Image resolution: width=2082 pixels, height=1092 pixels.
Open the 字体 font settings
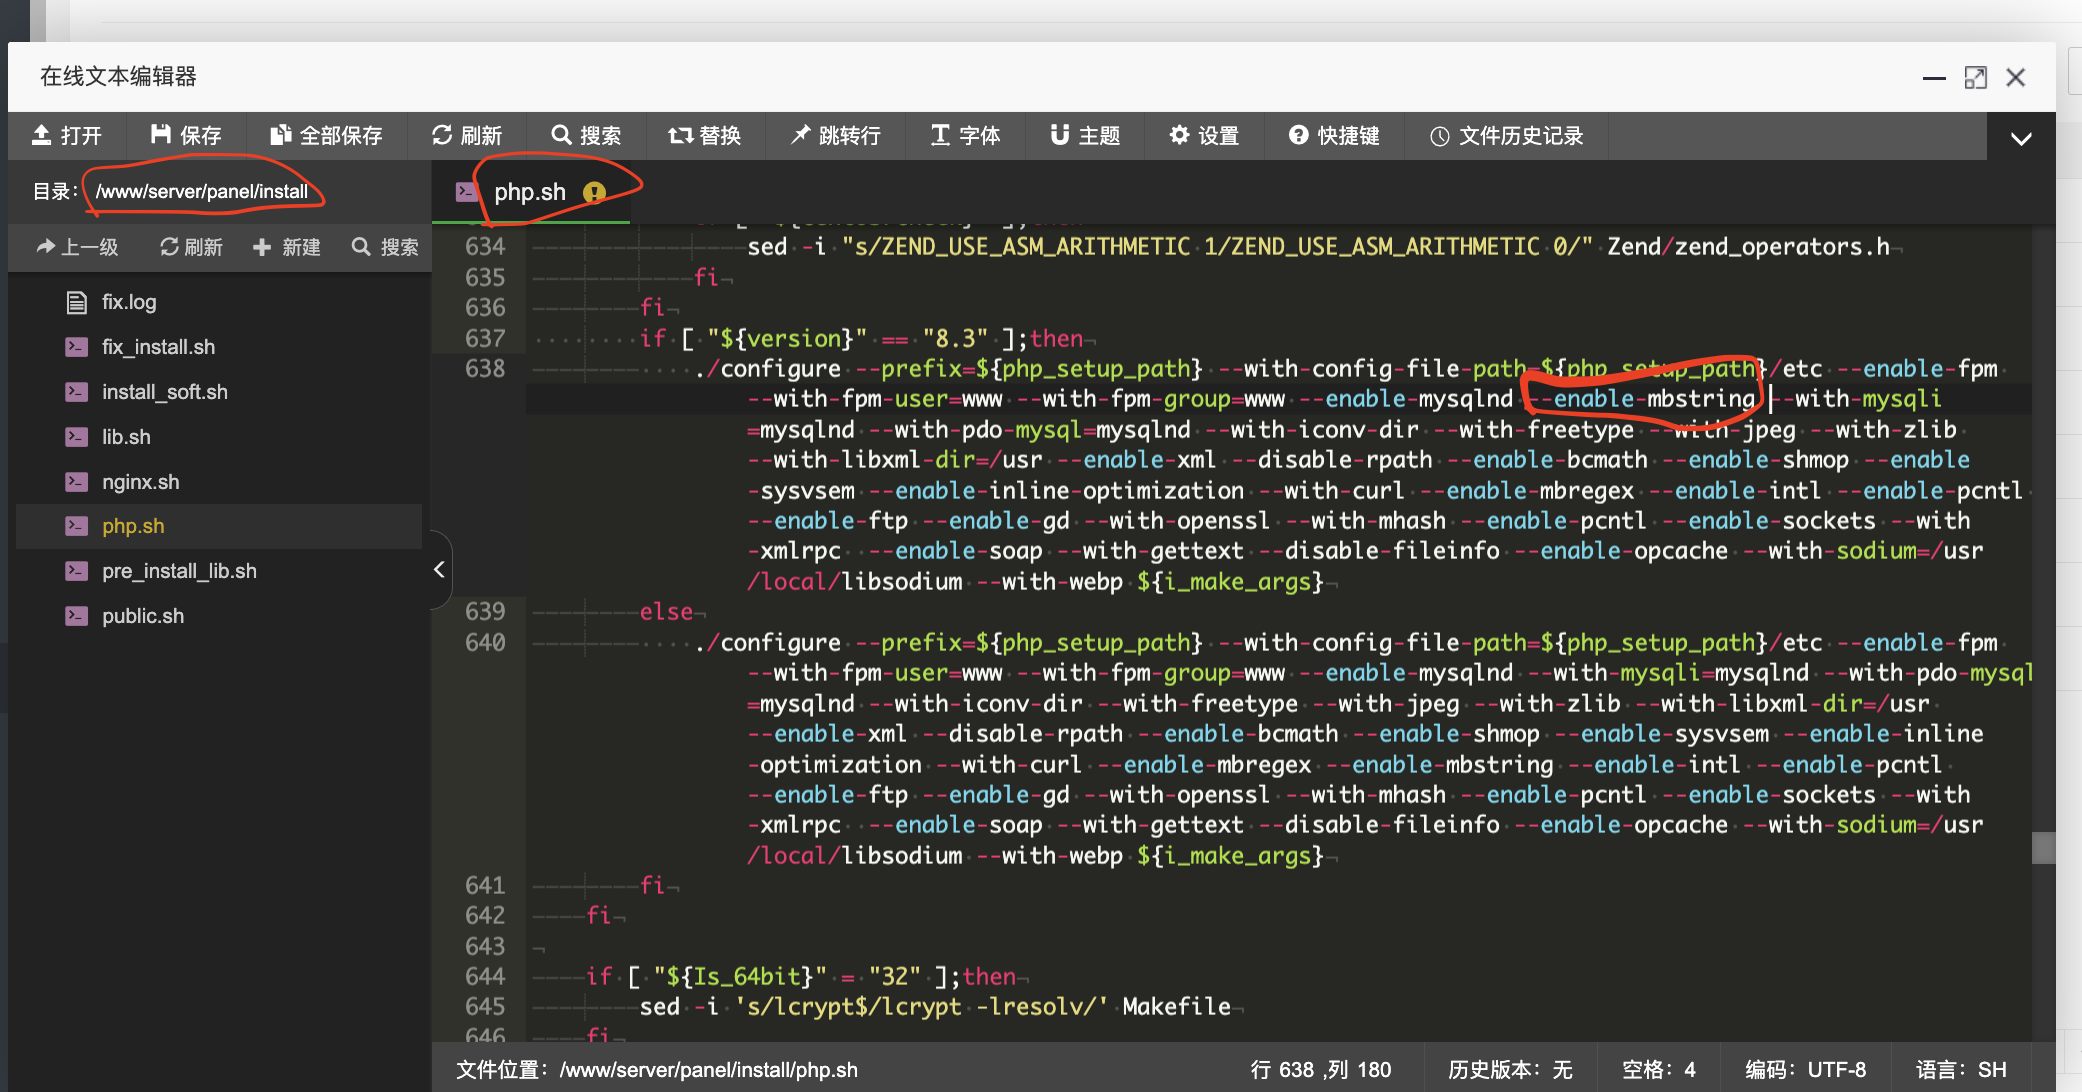point(965,136)
